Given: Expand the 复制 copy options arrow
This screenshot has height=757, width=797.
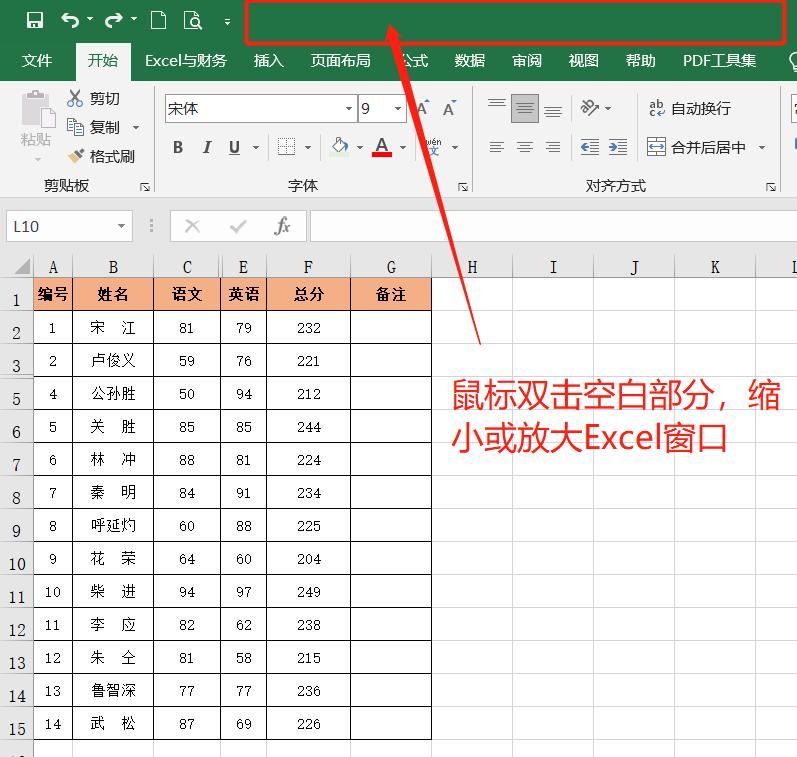Looking at the screenshot, I should click(x=136, y=127).
